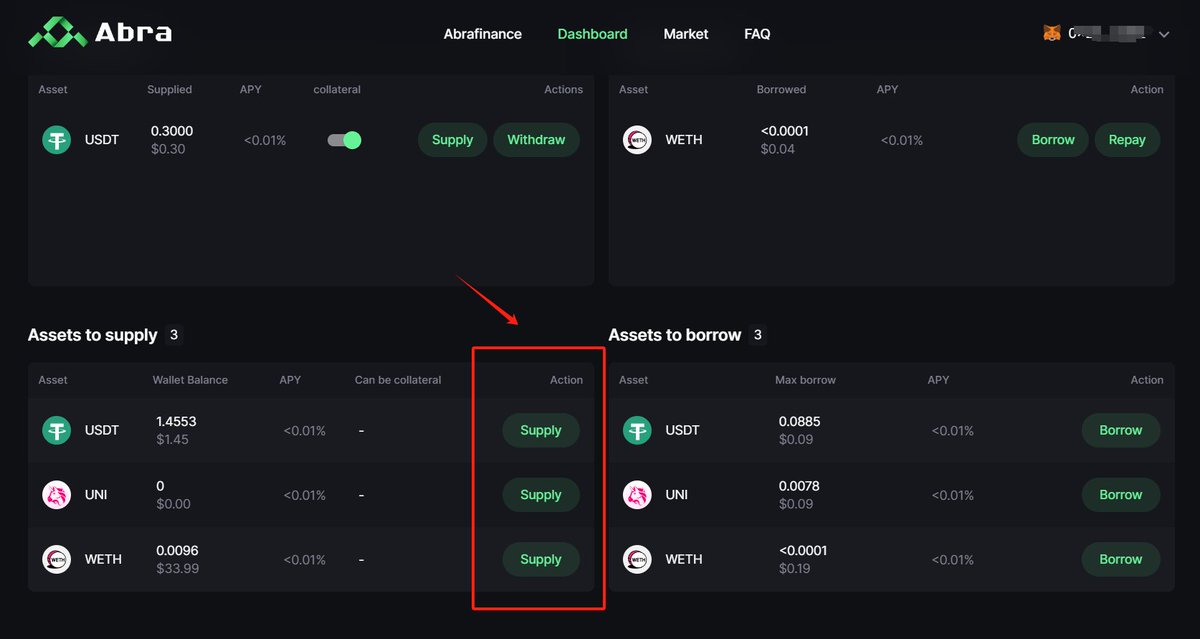Click the WETH icon in Assets to borrow
Screen dimensions: 1200x639
[637, 559]
